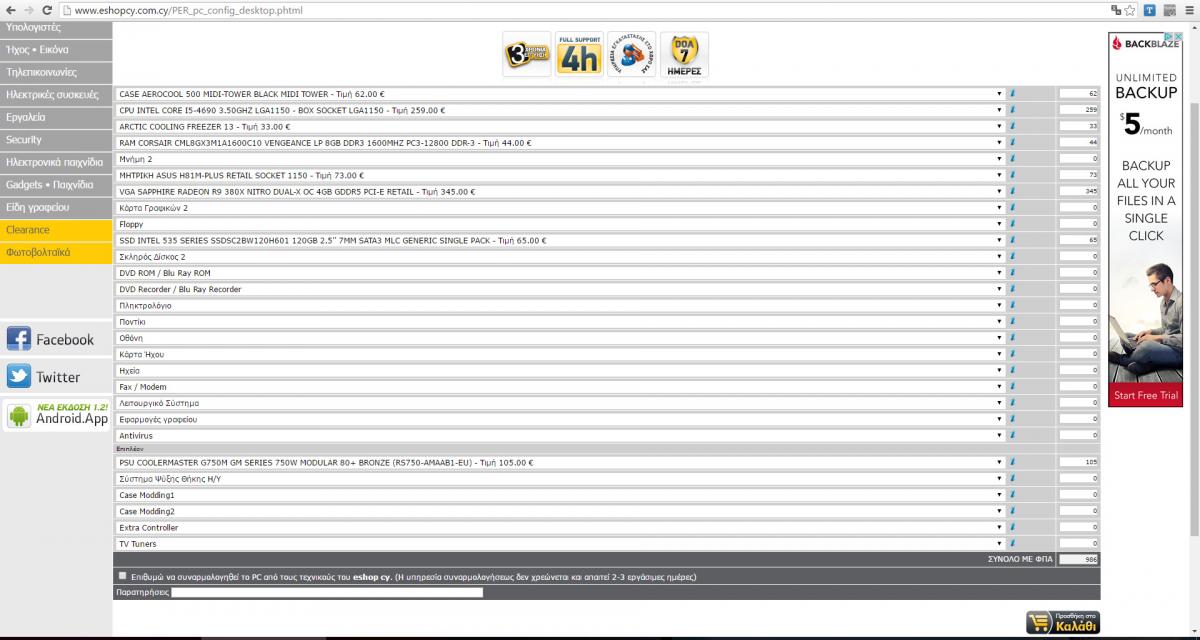Viewport: 1200px width, 640px height.
Task: Tick the eshop cy technician assembly checkbox
Action: (122, 576)
